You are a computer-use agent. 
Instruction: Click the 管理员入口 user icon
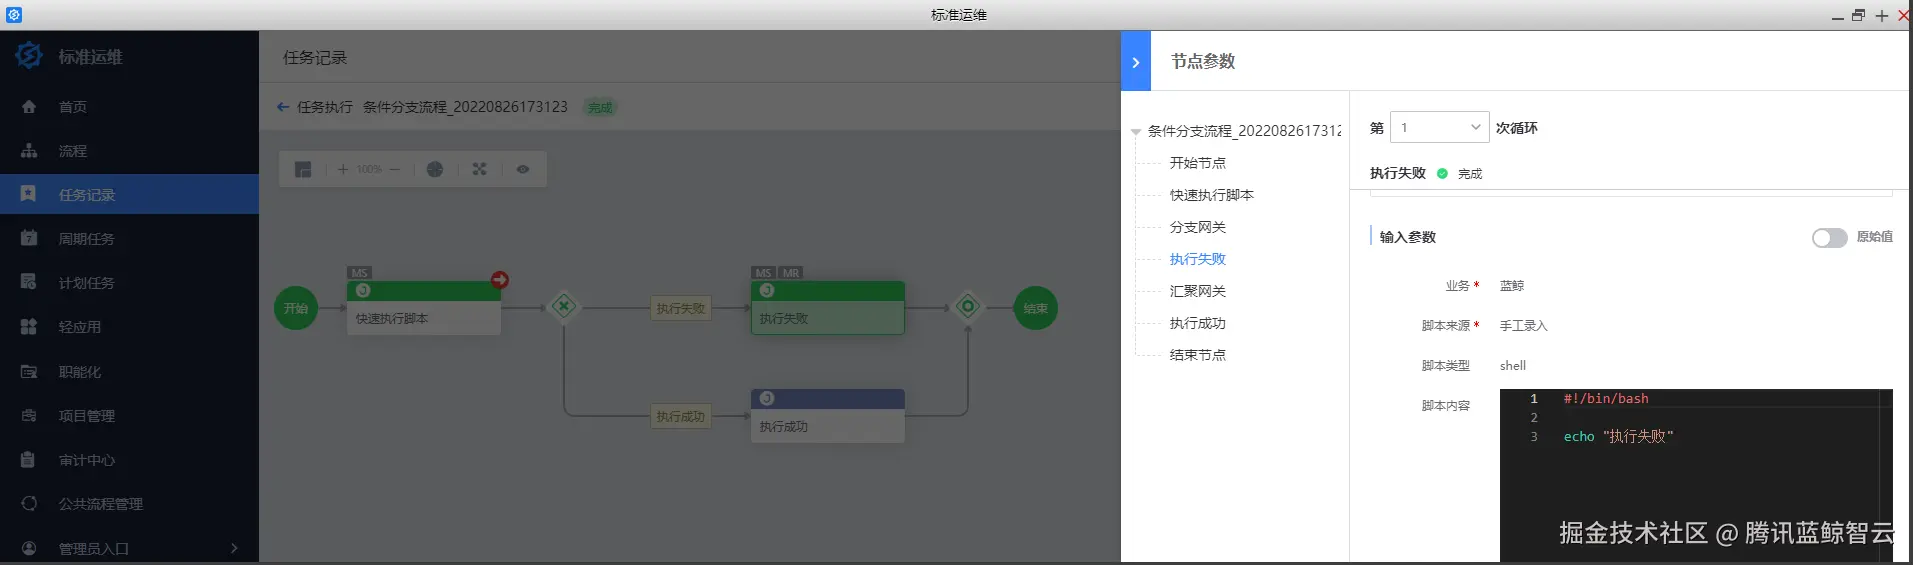[29, 548]
